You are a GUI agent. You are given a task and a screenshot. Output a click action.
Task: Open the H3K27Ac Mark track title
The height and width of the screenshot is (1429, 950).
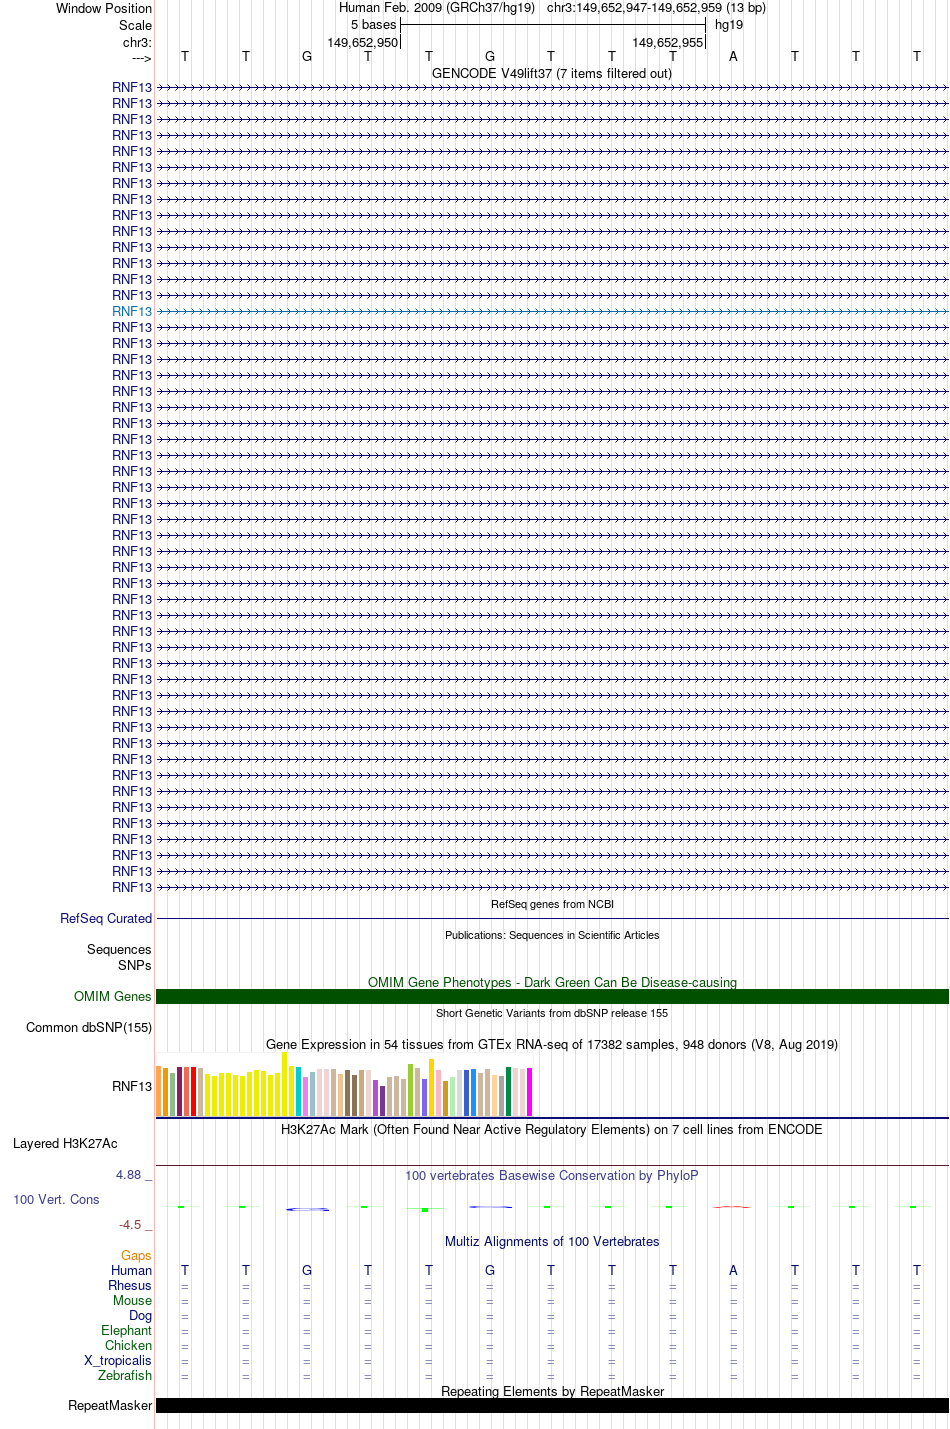click(x=552, y=1129)
